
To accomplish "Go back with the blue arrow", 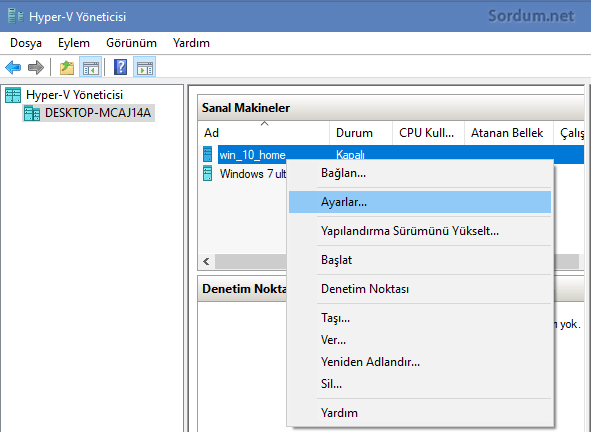I will pyautogui.click(x=13, y=67).
